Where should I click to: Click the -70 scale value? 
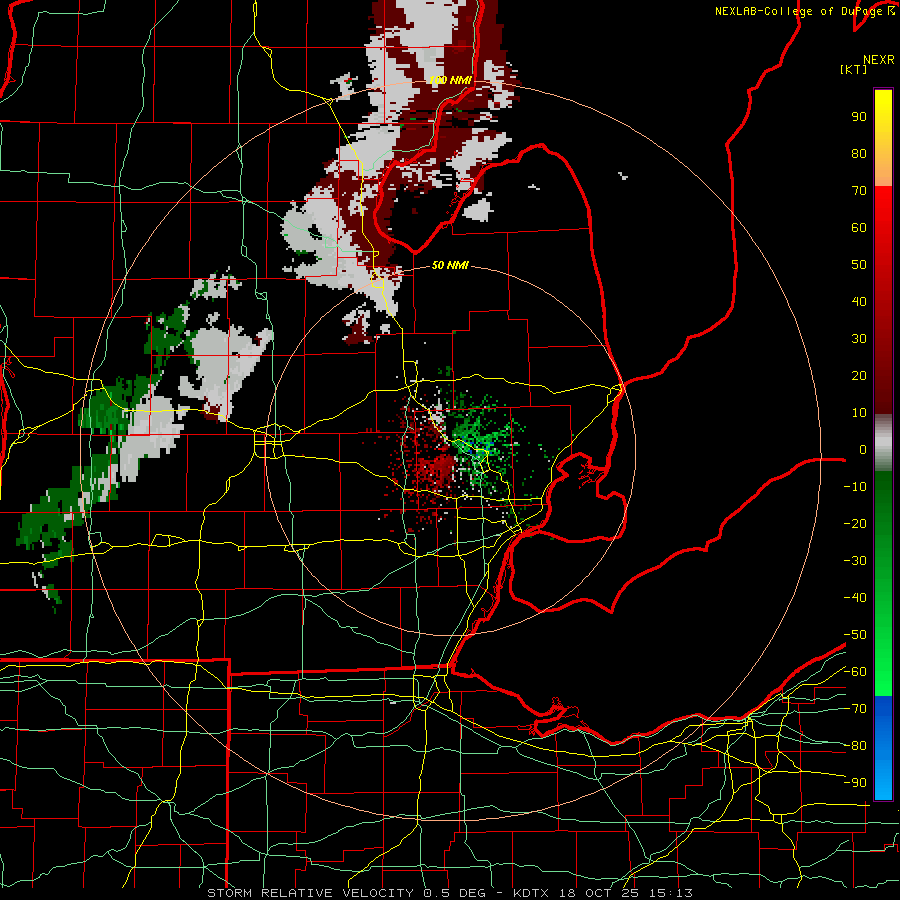tap(855, 709)
